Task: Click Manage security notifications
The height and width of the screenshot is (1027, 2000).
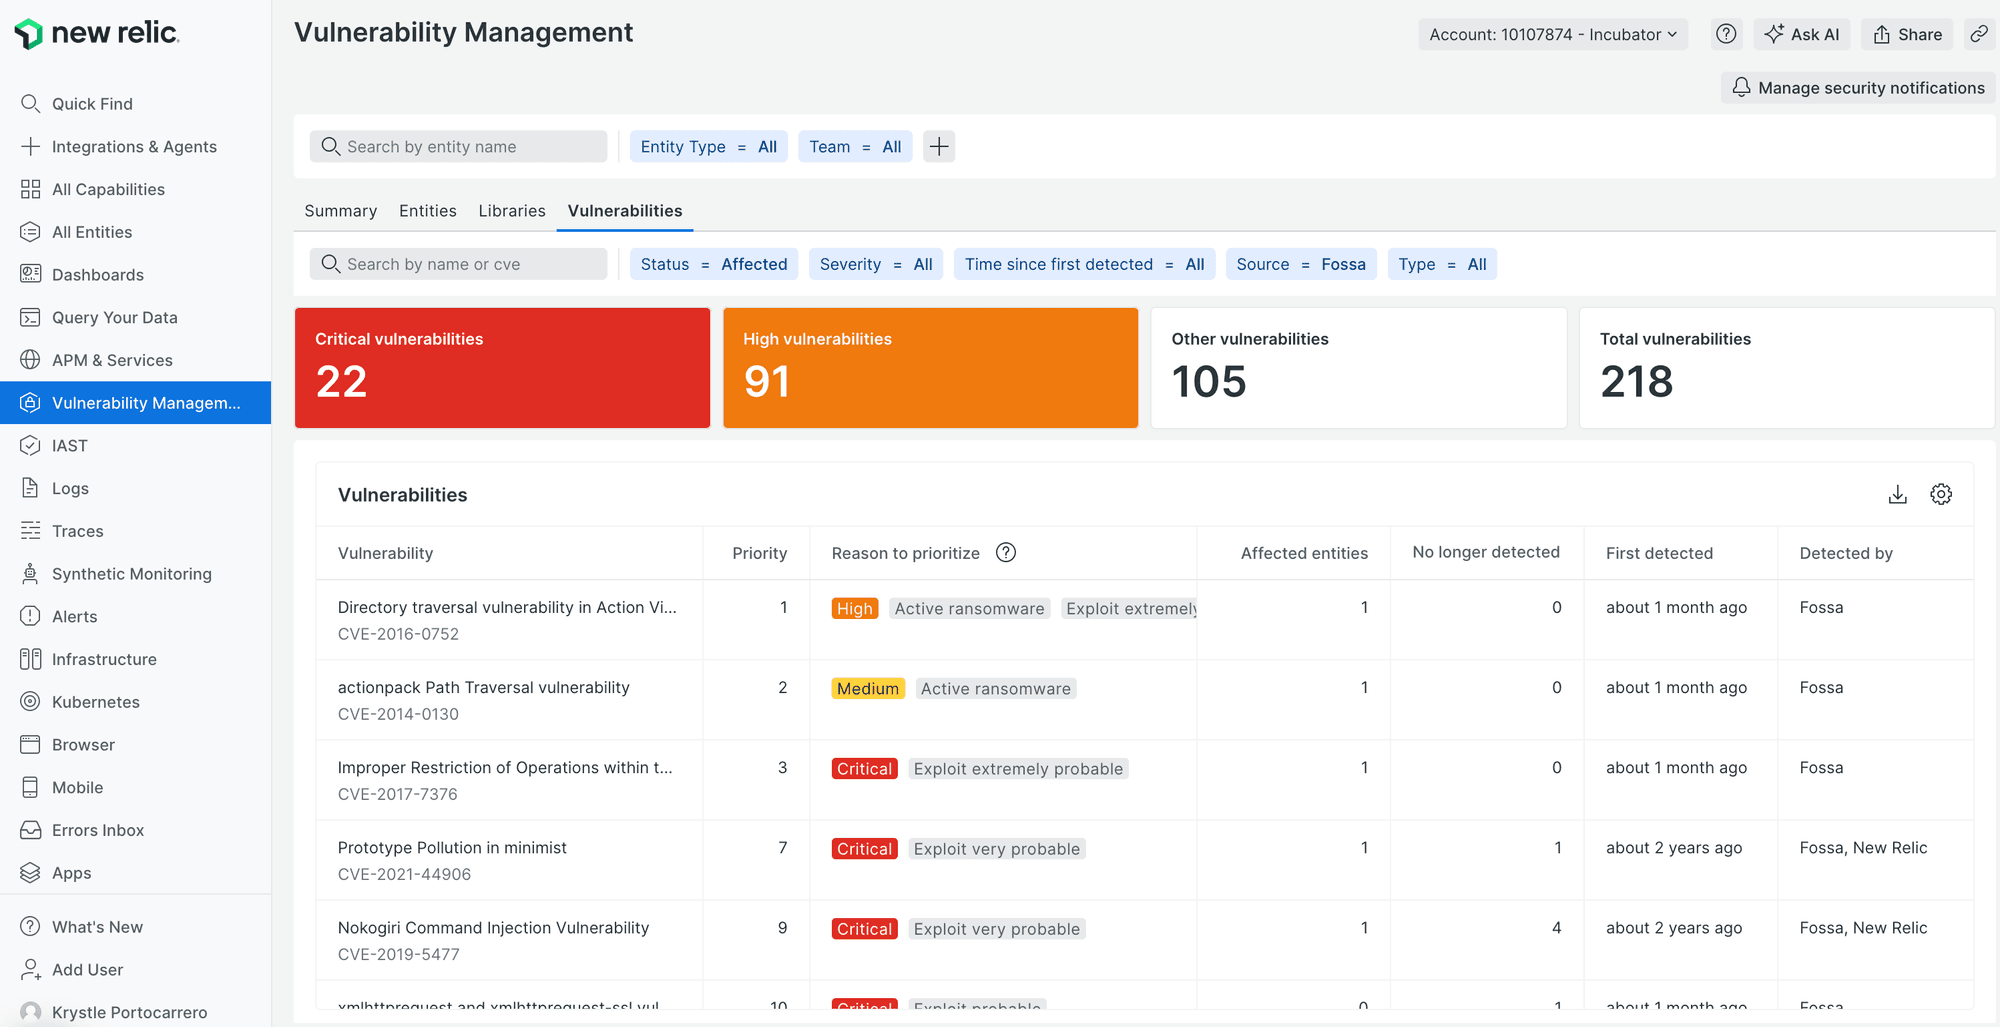Action: [x=1857, y=87]
